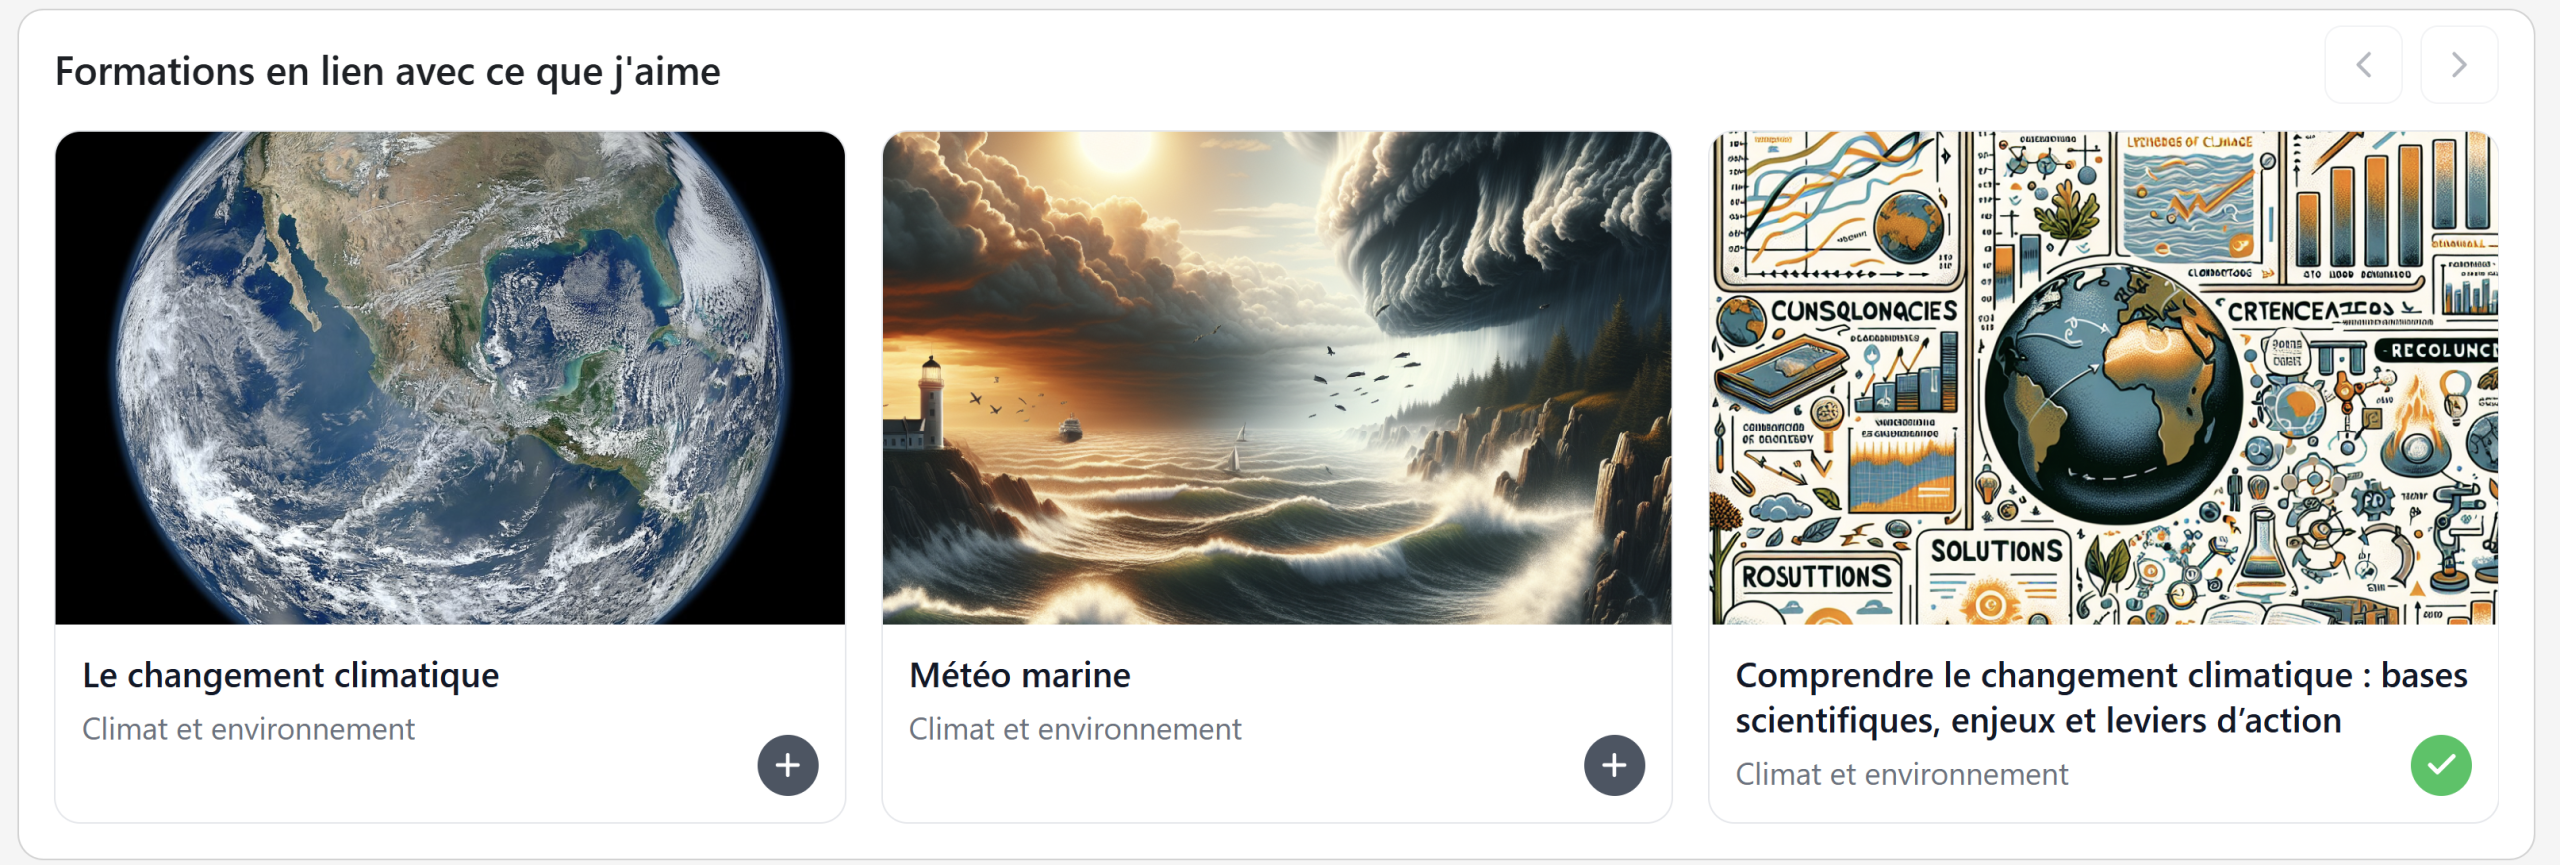Screen dimensions: 2560x865
Task: Open Comprendre le changement climatique course title
Action: (2100, 698)
